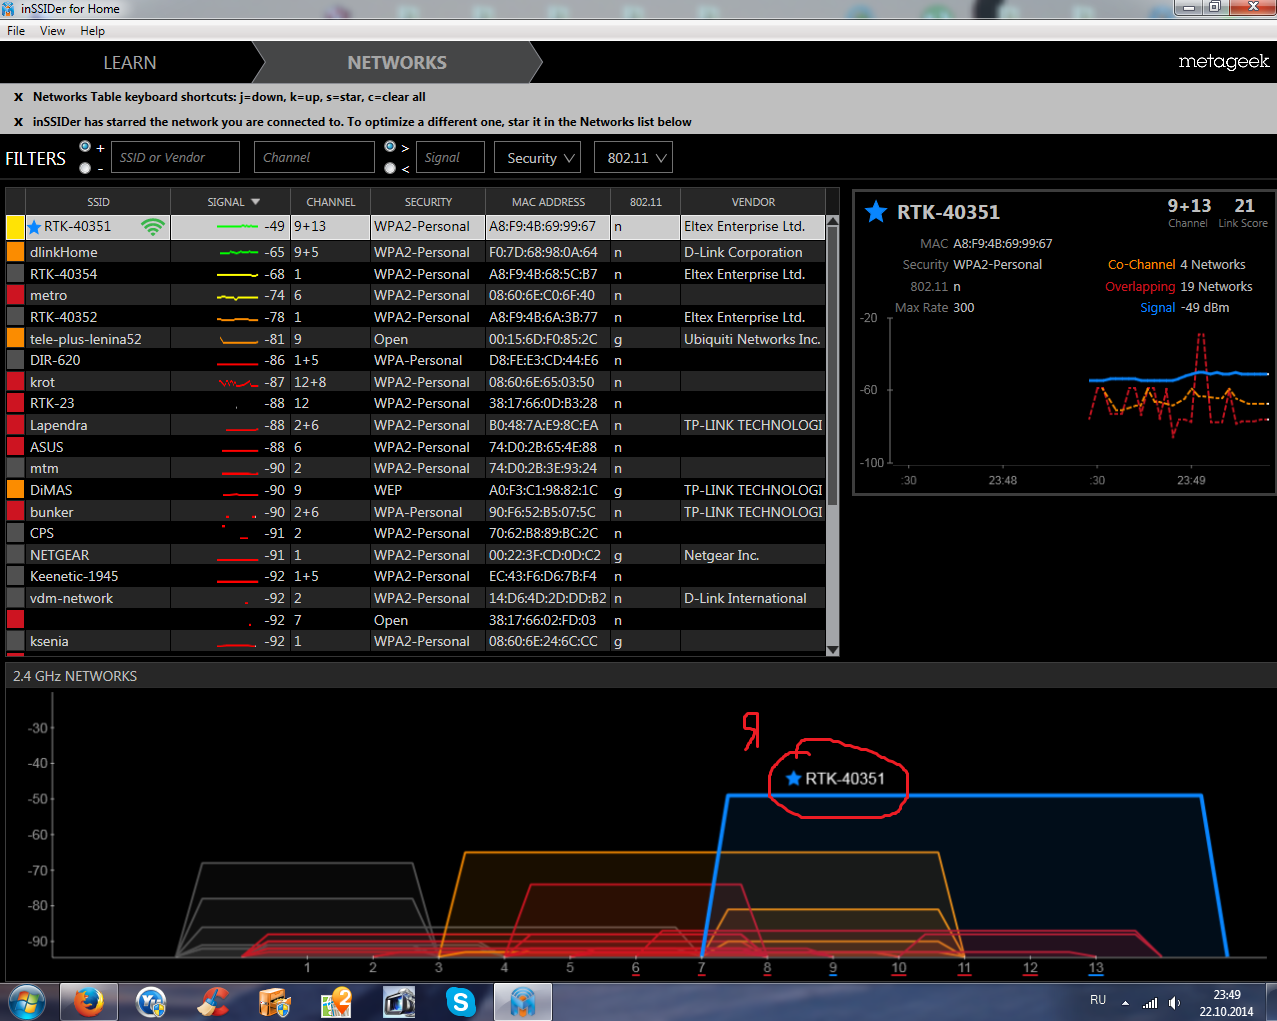Open Skype from the taskbar
1277x1021 pixels.
[460, 1001]
